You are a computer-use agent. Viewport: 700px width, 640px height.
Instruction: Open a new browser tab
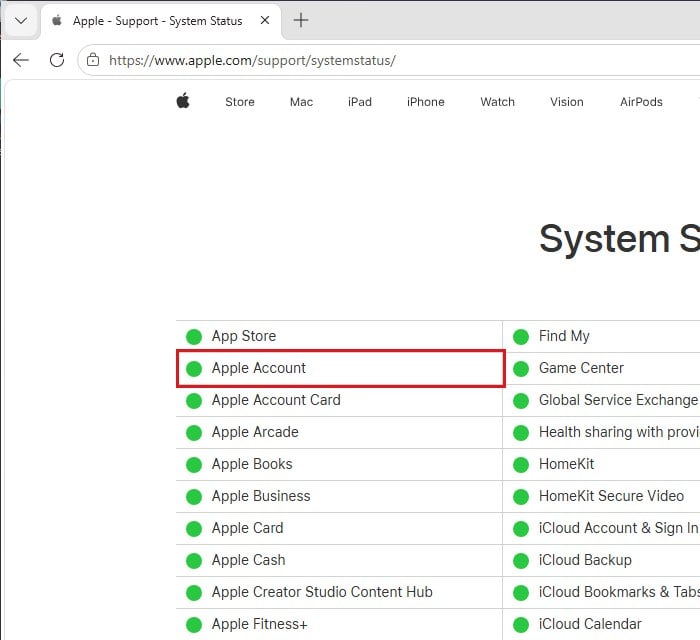click(301, 20)
